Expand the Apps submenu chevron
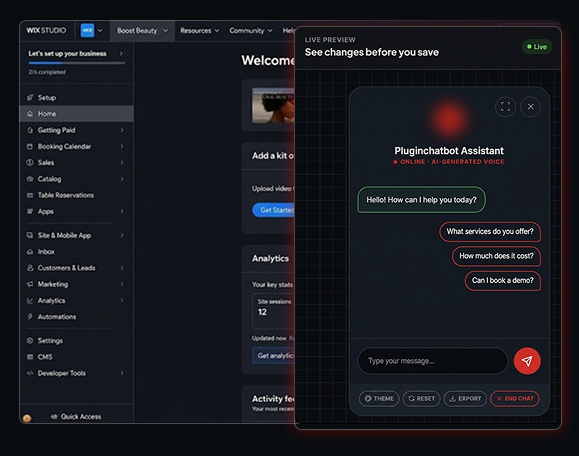579x456 pixels. [x=121, y=211]
